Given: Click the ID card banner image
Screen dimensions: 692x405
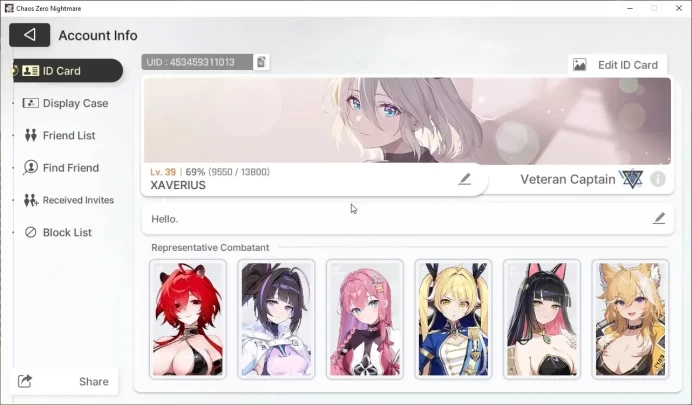Looking at the screenshot, I should (407, 121).
